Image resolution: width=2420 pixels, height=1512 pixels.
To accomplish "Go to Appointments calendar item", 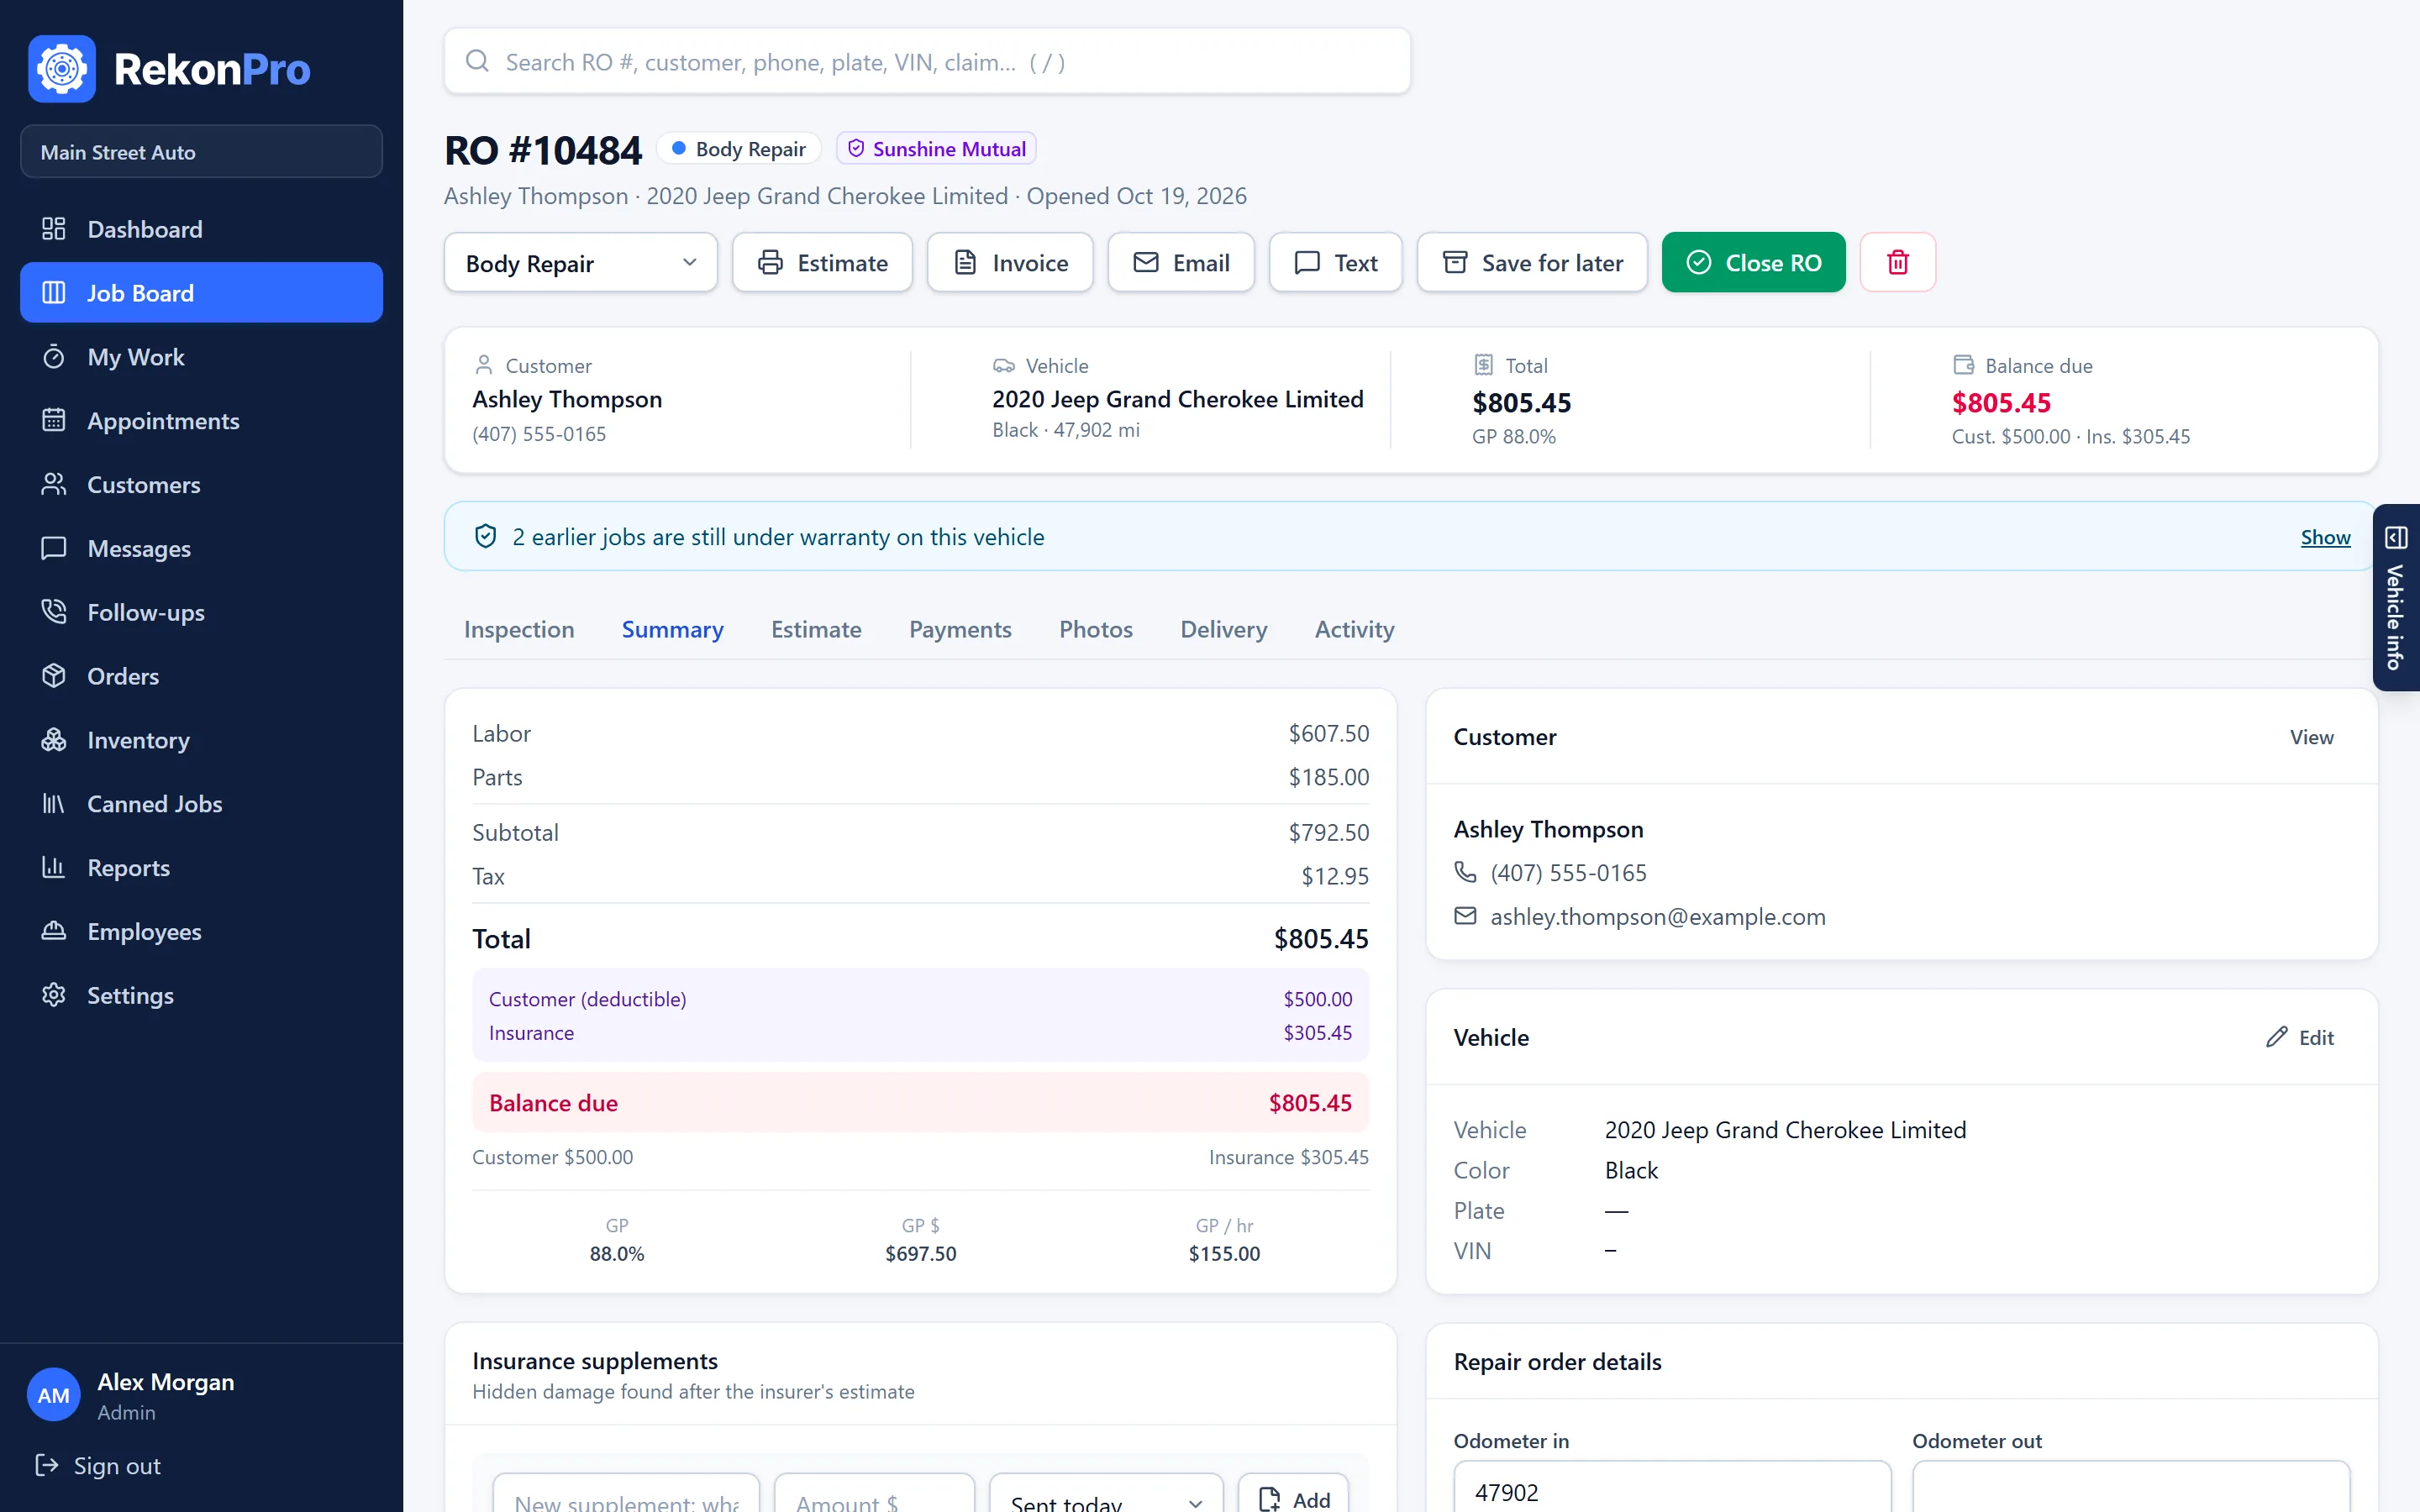I will pyautogui.click(x=201, y=421).
